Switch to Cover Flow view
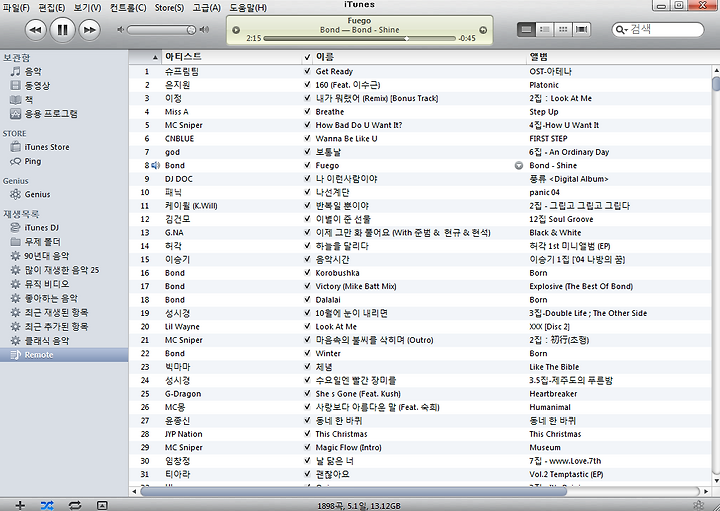Screen dimensions: 720x511 click(x=581, y=30)
